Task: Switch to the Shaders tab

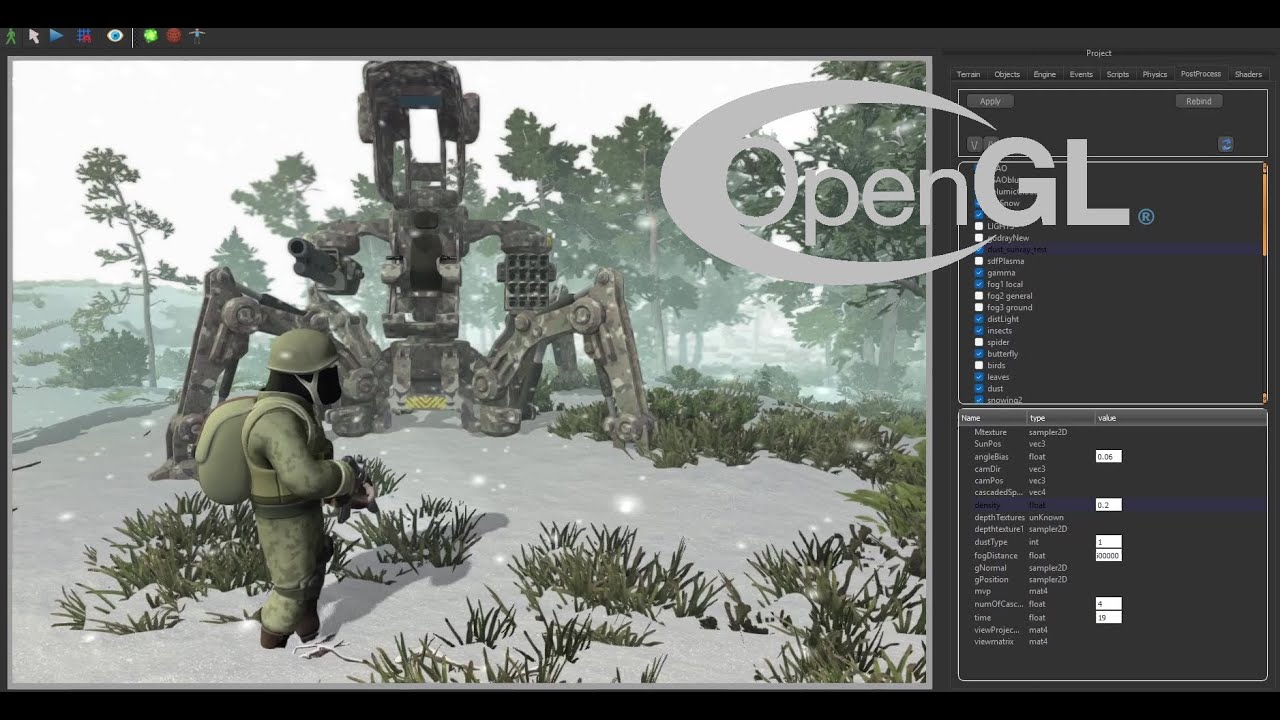Action: coord(1248,74)
